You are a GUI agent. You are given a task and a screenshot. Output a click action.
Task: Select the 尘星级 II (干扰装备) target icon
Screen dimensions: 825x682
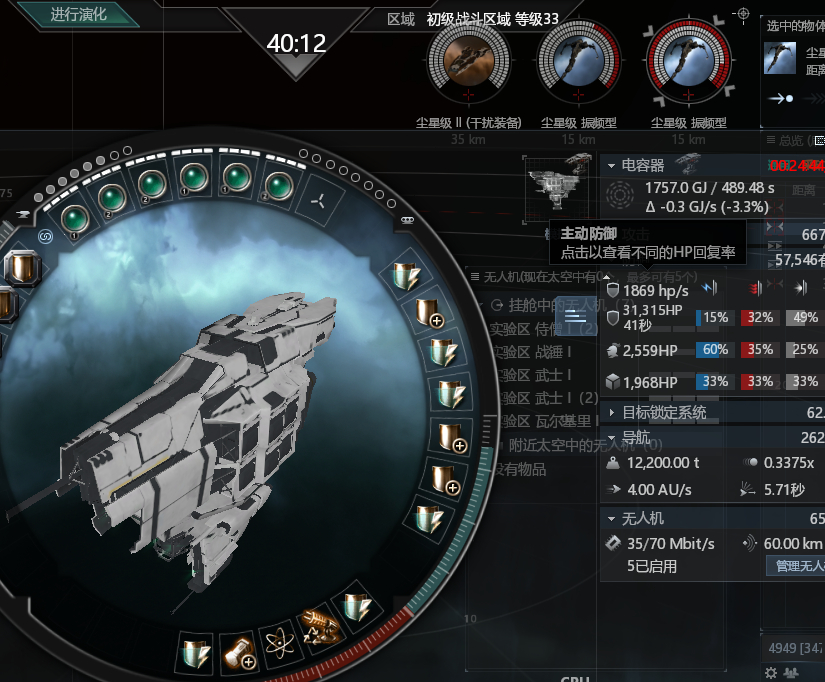pos(468,61)
